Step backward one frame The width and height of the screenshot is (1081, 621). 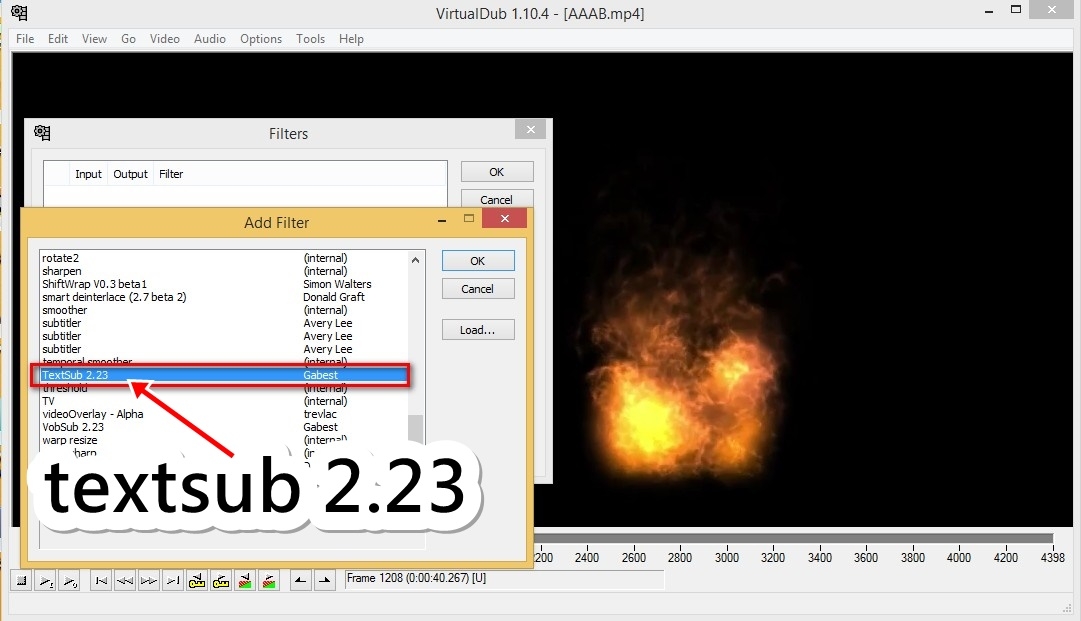point(125,581)
